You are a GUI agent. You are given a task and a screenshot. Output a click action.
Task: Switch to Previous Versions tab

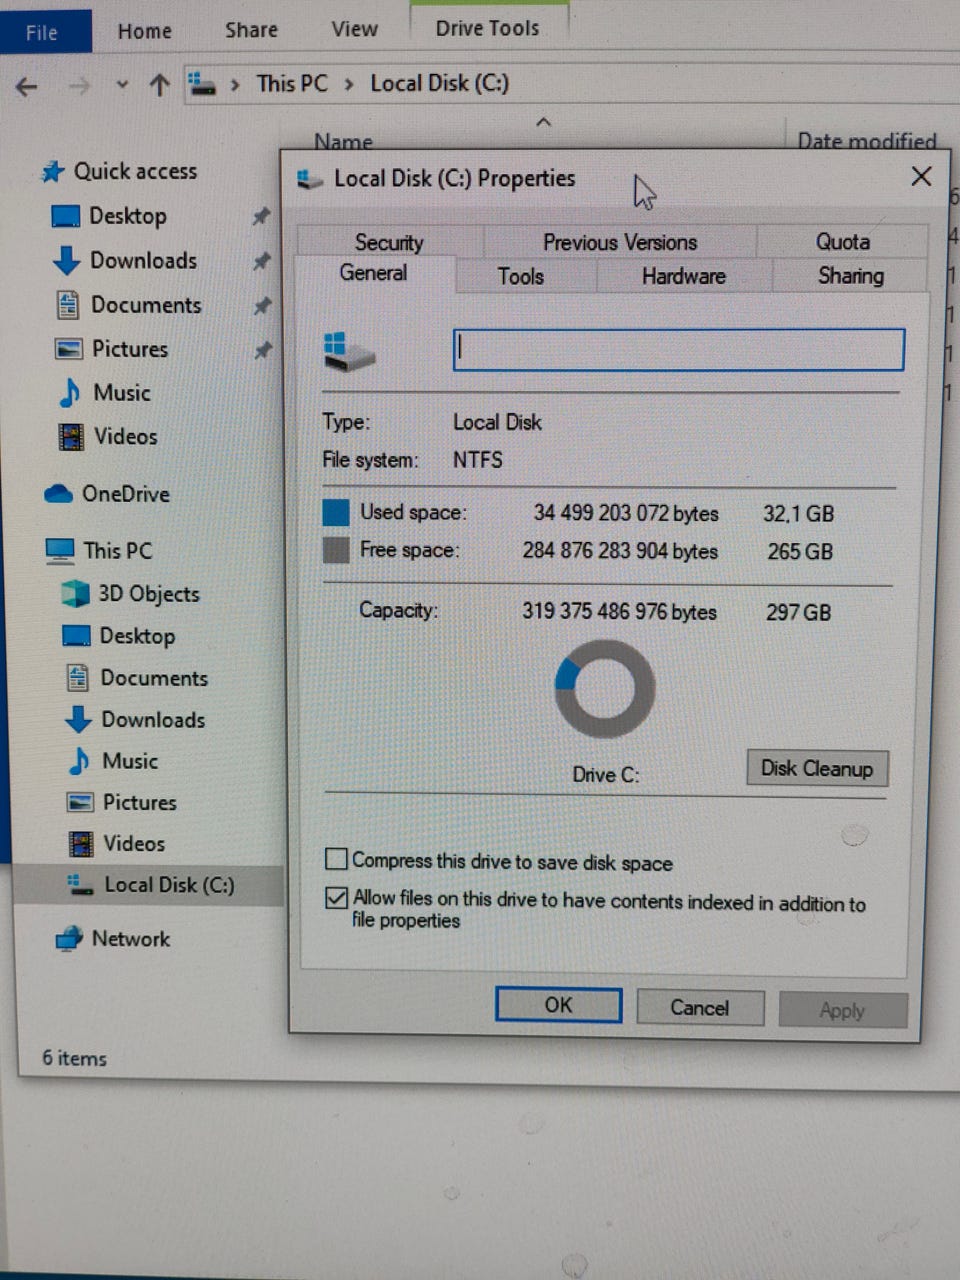[x=620, y=242]
